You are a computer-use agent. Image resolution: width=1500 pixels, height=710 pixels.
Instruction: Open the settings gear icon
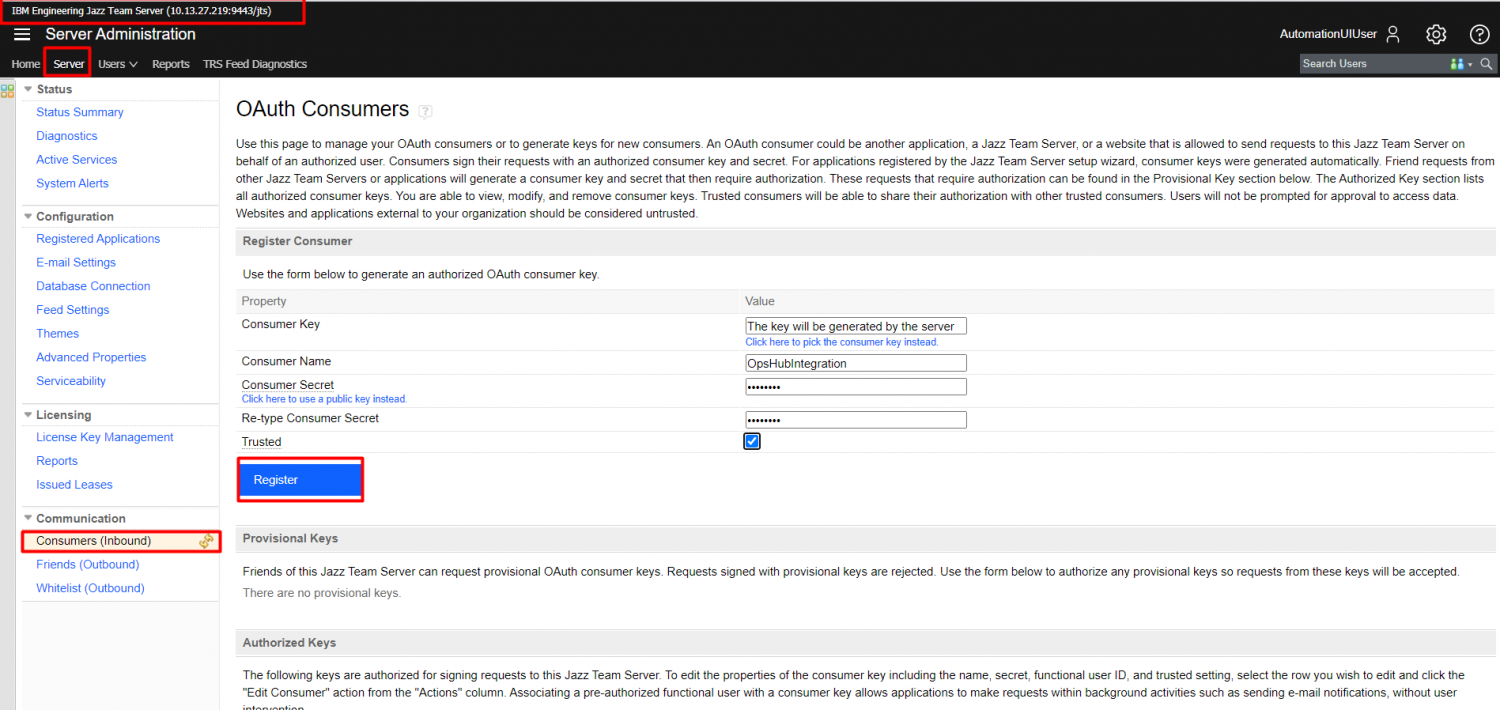point(1436,34)
